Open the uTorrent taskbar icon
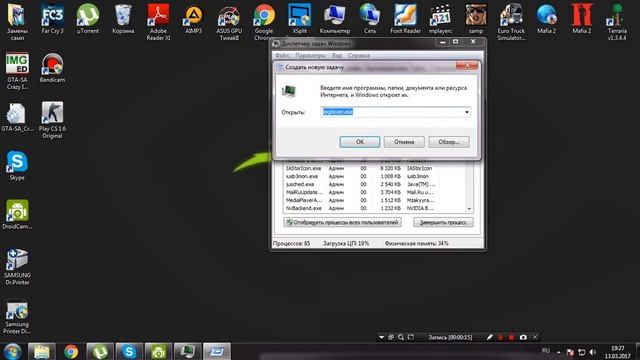This screenshot has width=640, height=360. (100, 351)
